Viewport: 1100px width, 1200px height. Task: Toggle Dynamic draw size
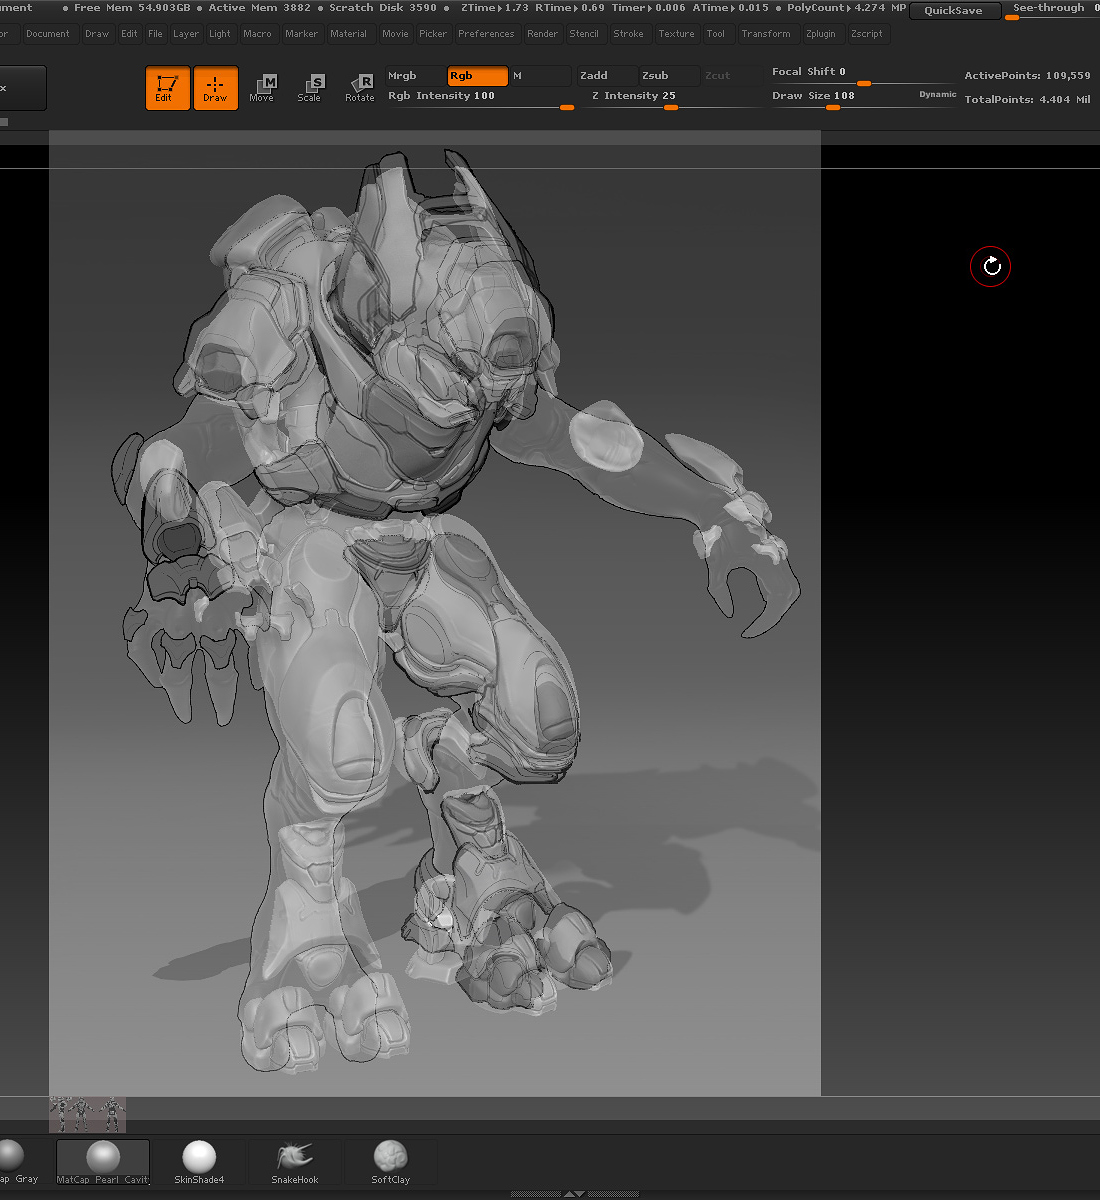tap(938, 95)
